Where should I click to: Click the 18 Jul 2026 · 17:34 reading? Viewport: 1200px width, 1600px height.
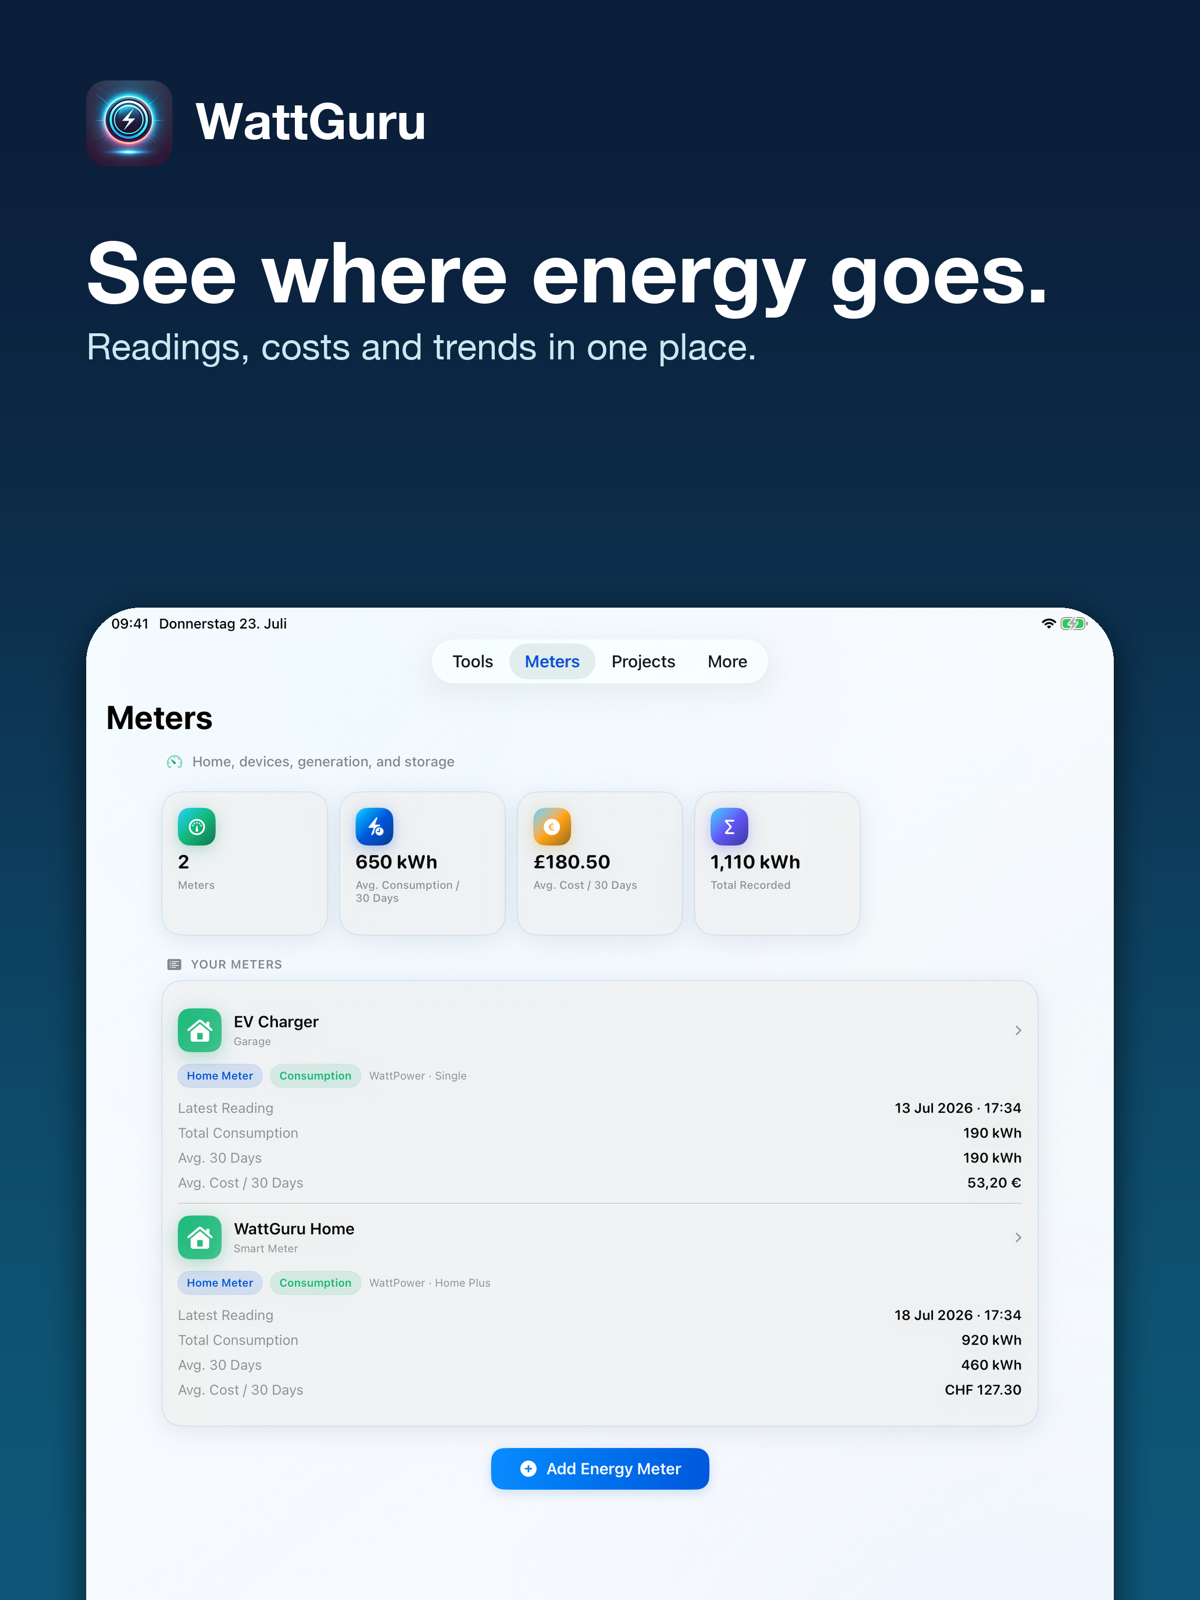tap(958, 1315)
